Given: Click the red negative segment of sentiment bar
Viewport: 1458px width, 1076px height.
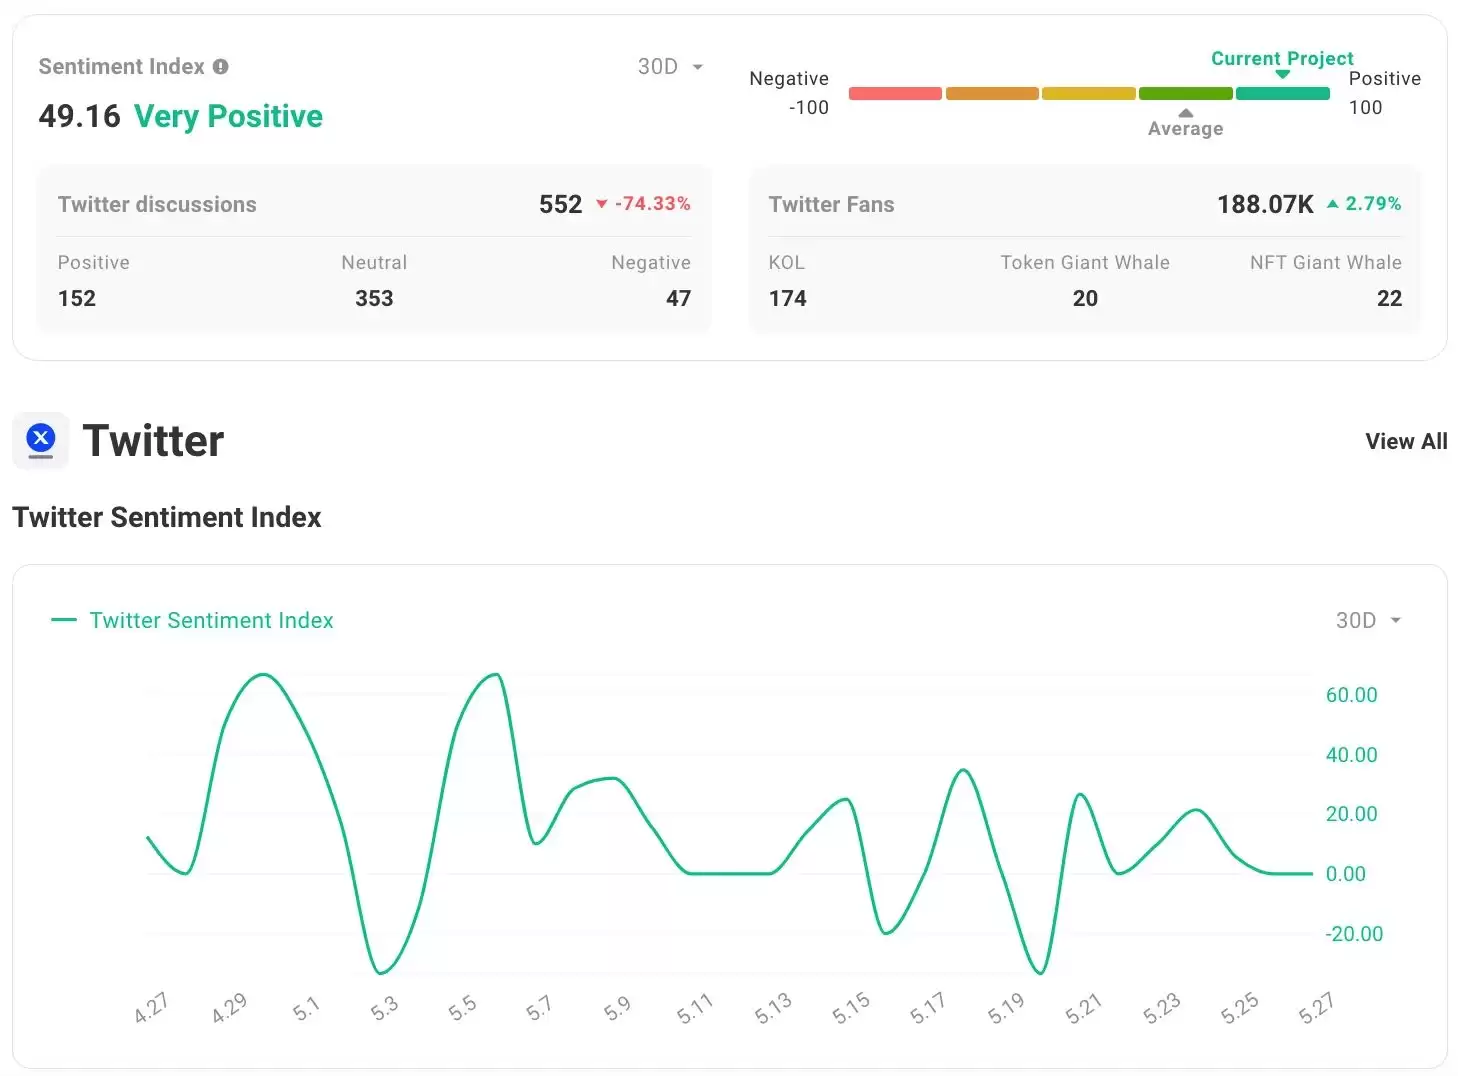Looking at the screenshot, I should coord(894,94).
